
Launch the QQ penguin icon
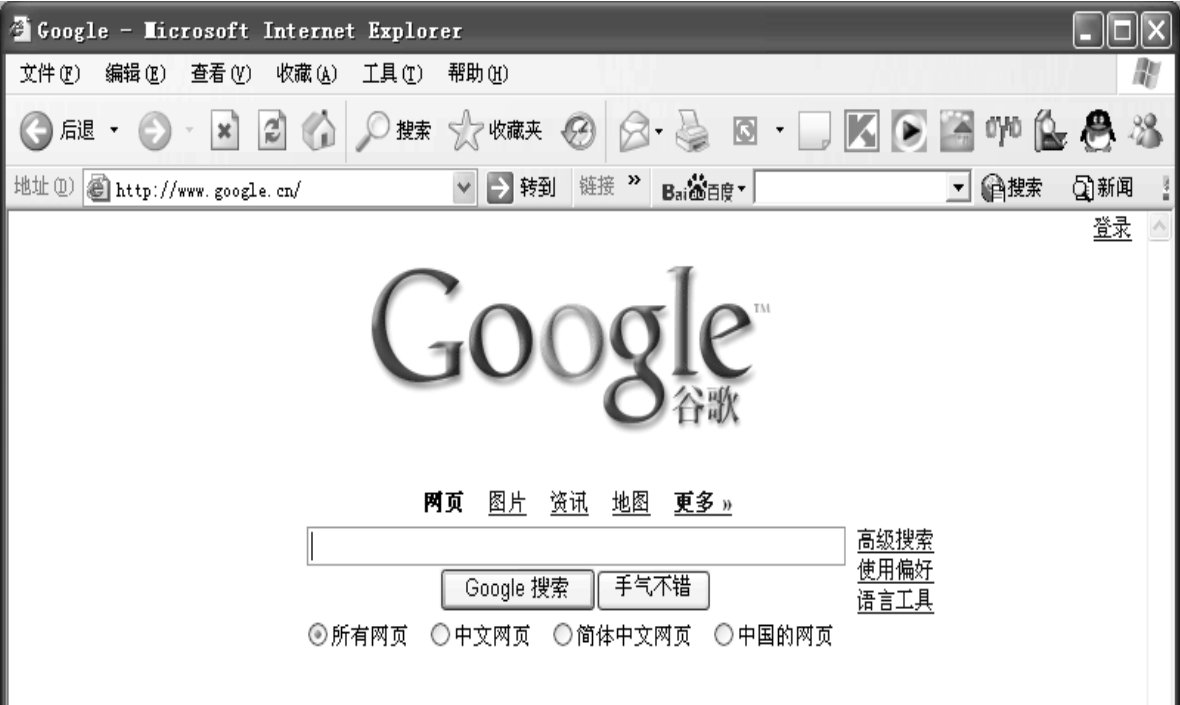(1097, 131)
